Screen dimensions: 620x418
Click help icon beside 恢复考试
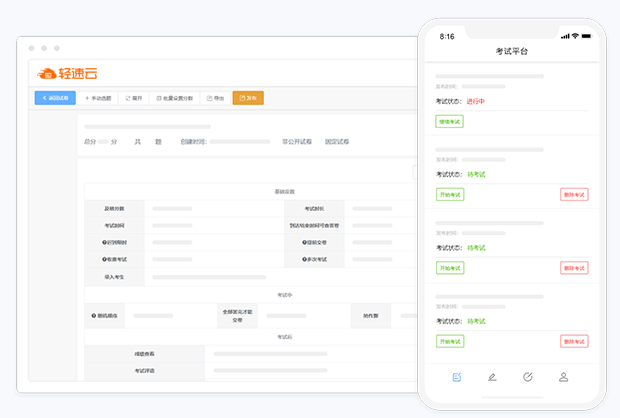tap(105, 259)
